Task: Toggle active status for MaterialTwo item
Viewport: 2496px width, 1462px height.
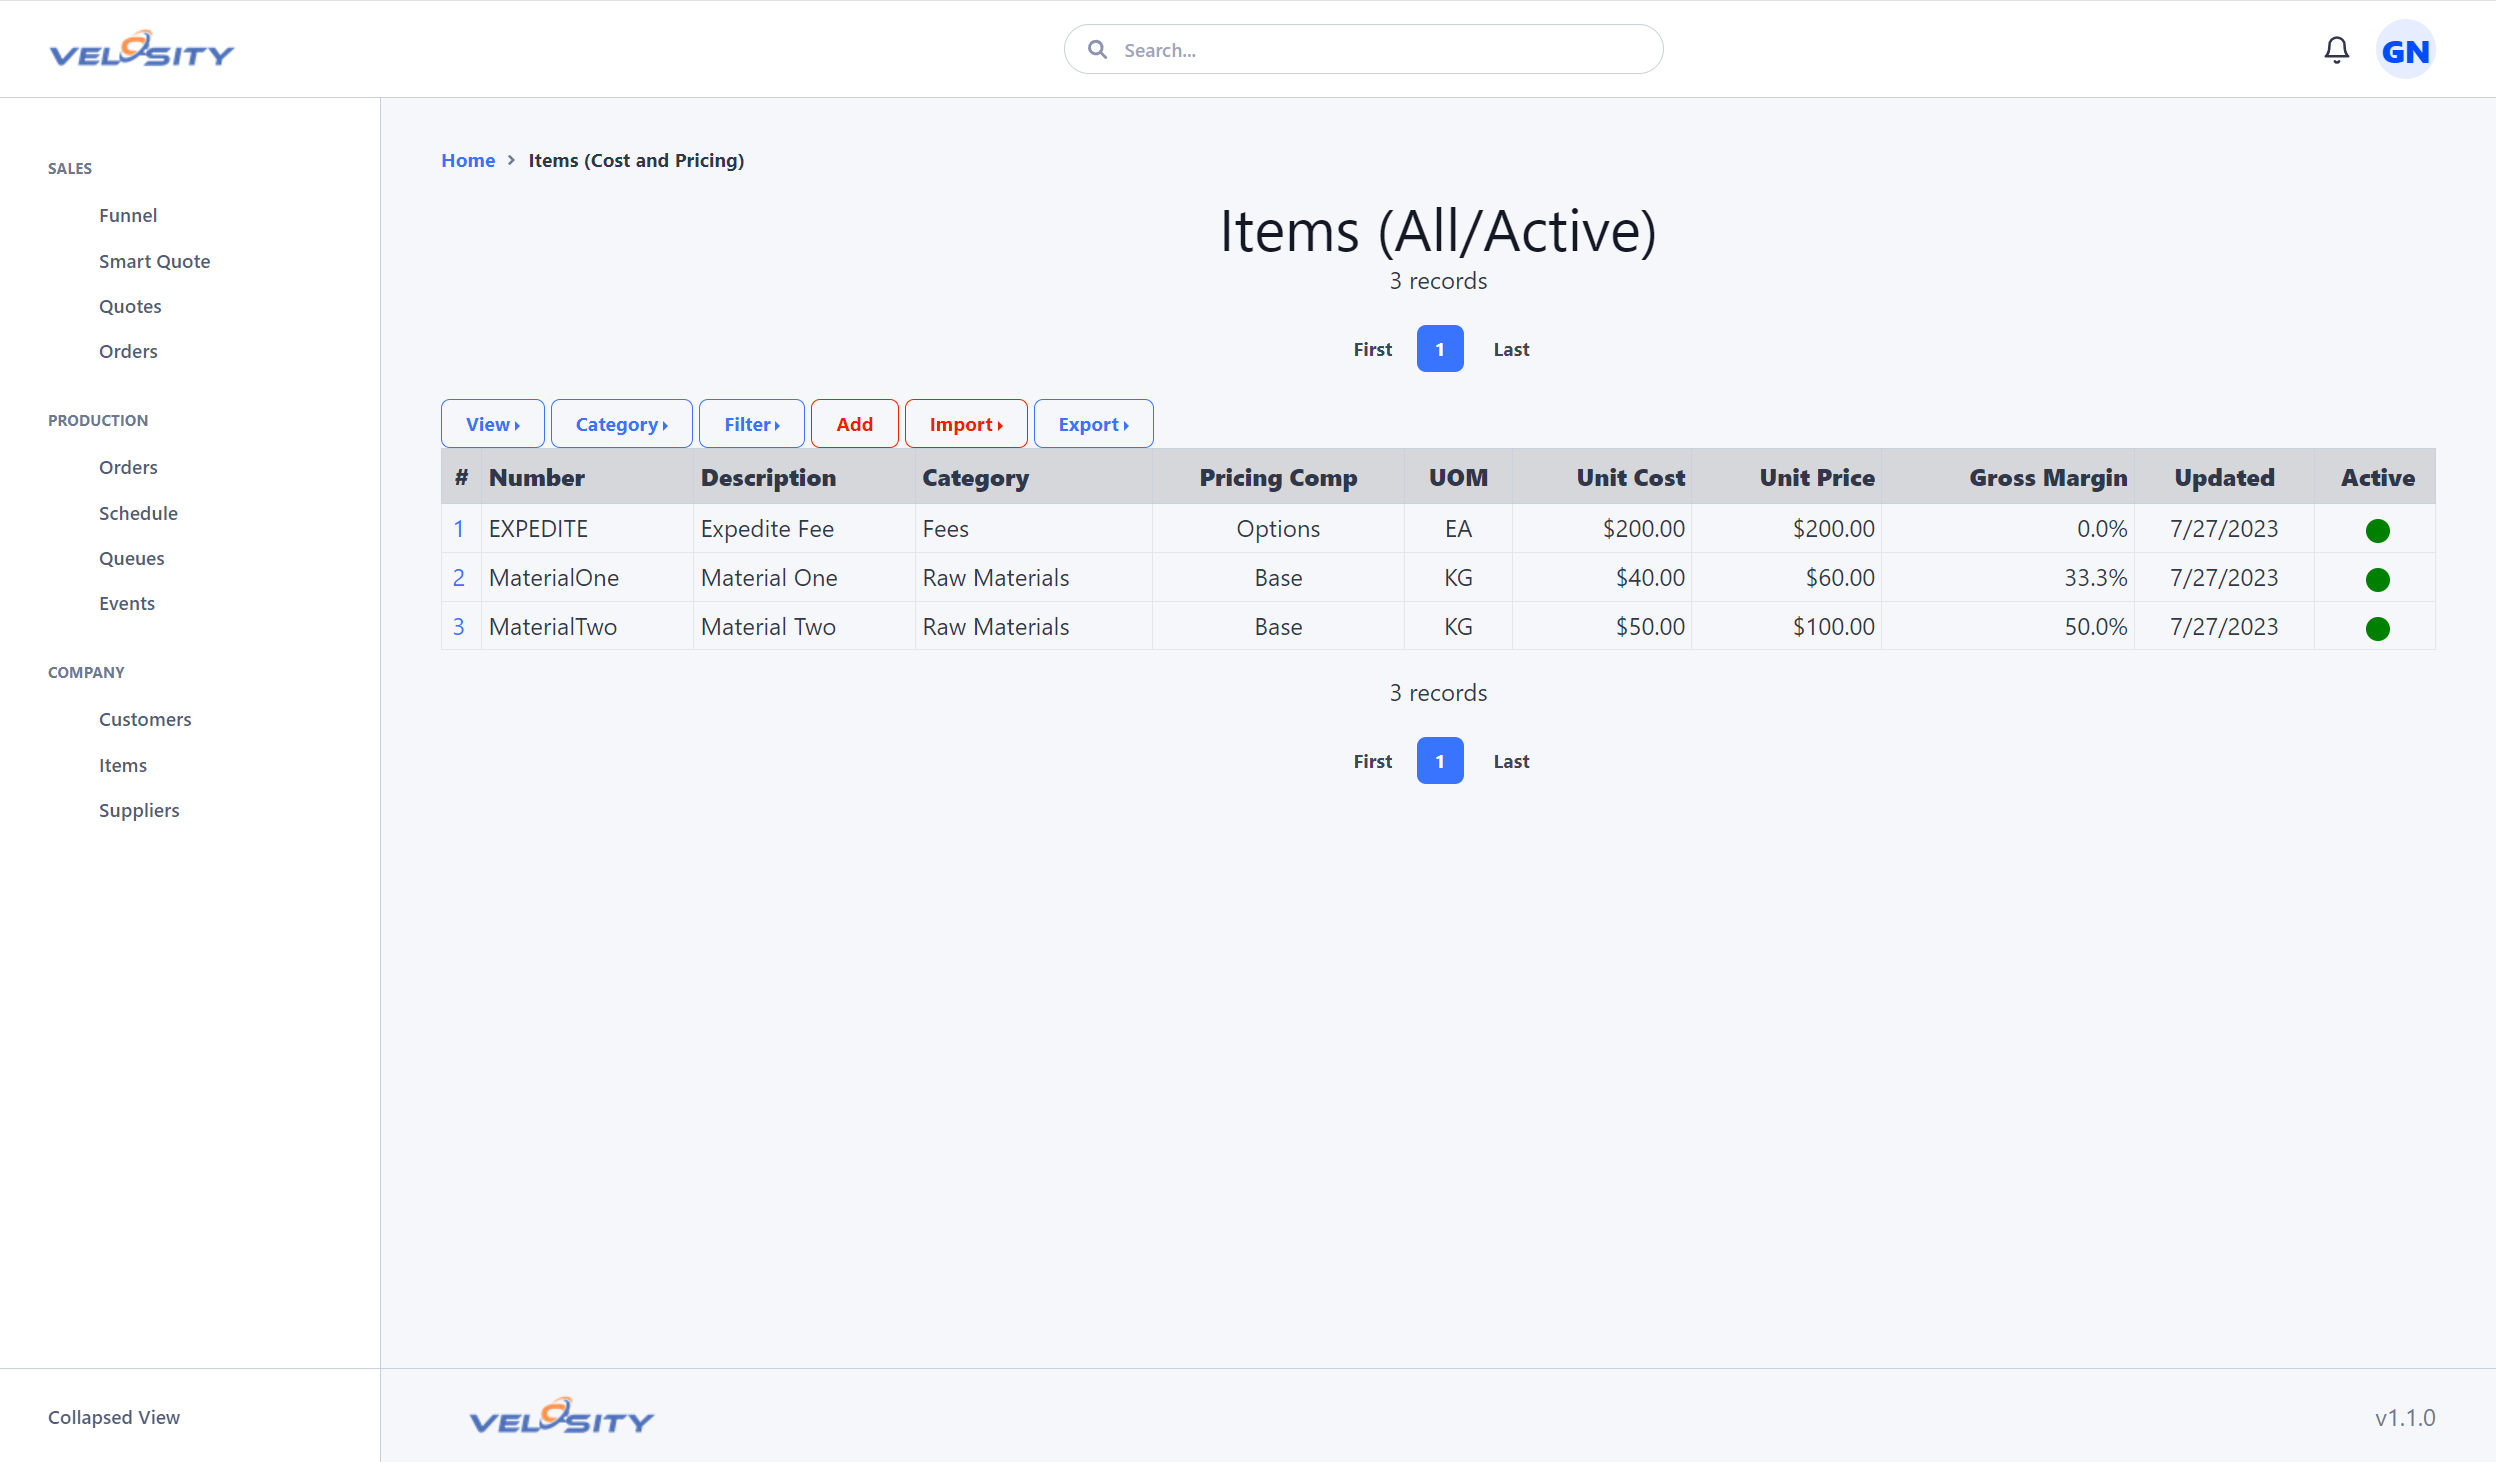Action: click(2378, 627)
